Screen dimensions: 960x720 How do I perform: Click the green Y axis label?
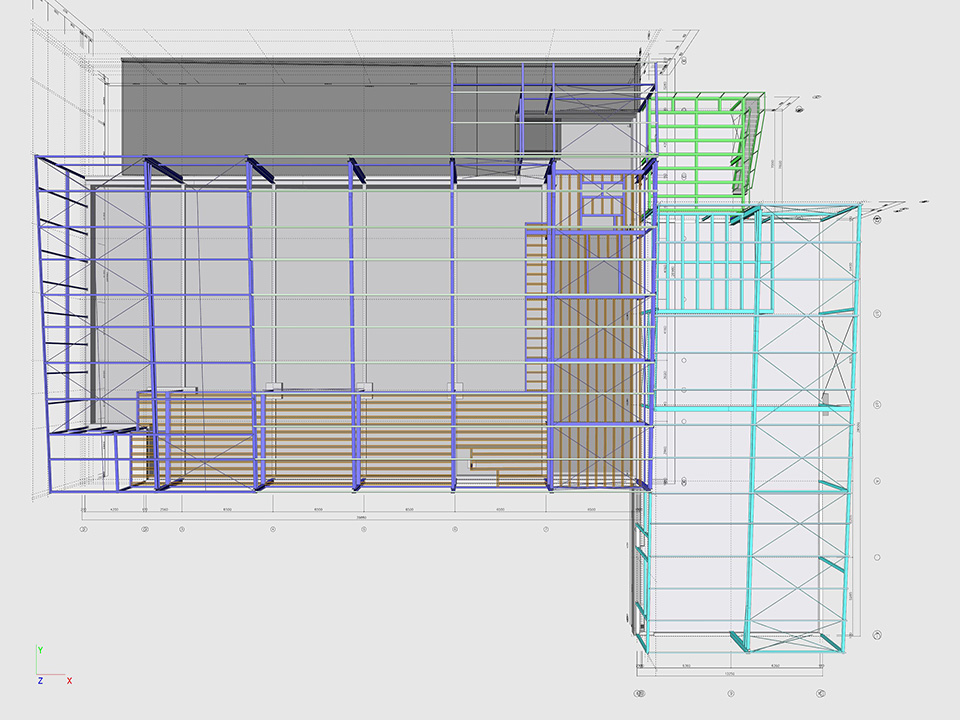click(x=39, y=650)
